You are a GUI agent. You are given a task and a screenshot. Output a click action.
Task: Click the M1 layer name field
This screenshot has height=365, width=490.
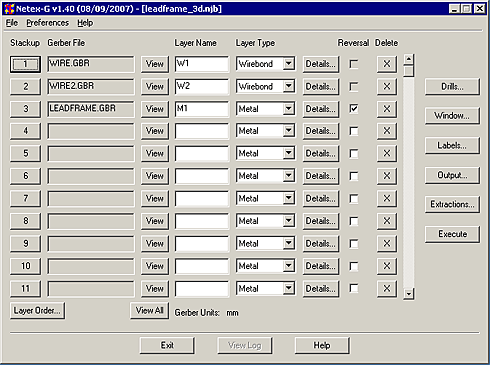point(202,109)
